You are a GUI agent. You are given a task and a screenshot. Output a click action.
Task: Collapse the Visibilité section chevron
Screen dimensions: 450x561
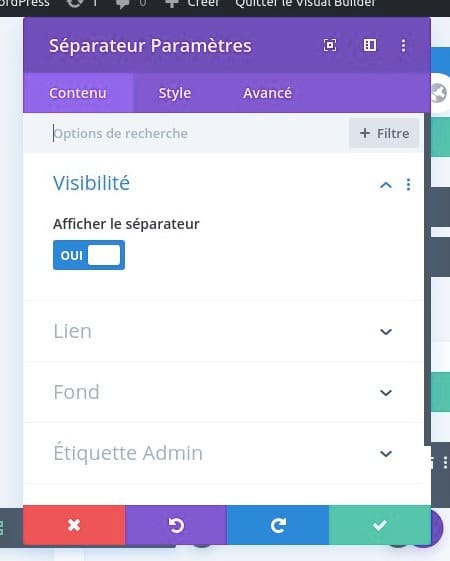[x=386, y=185]
